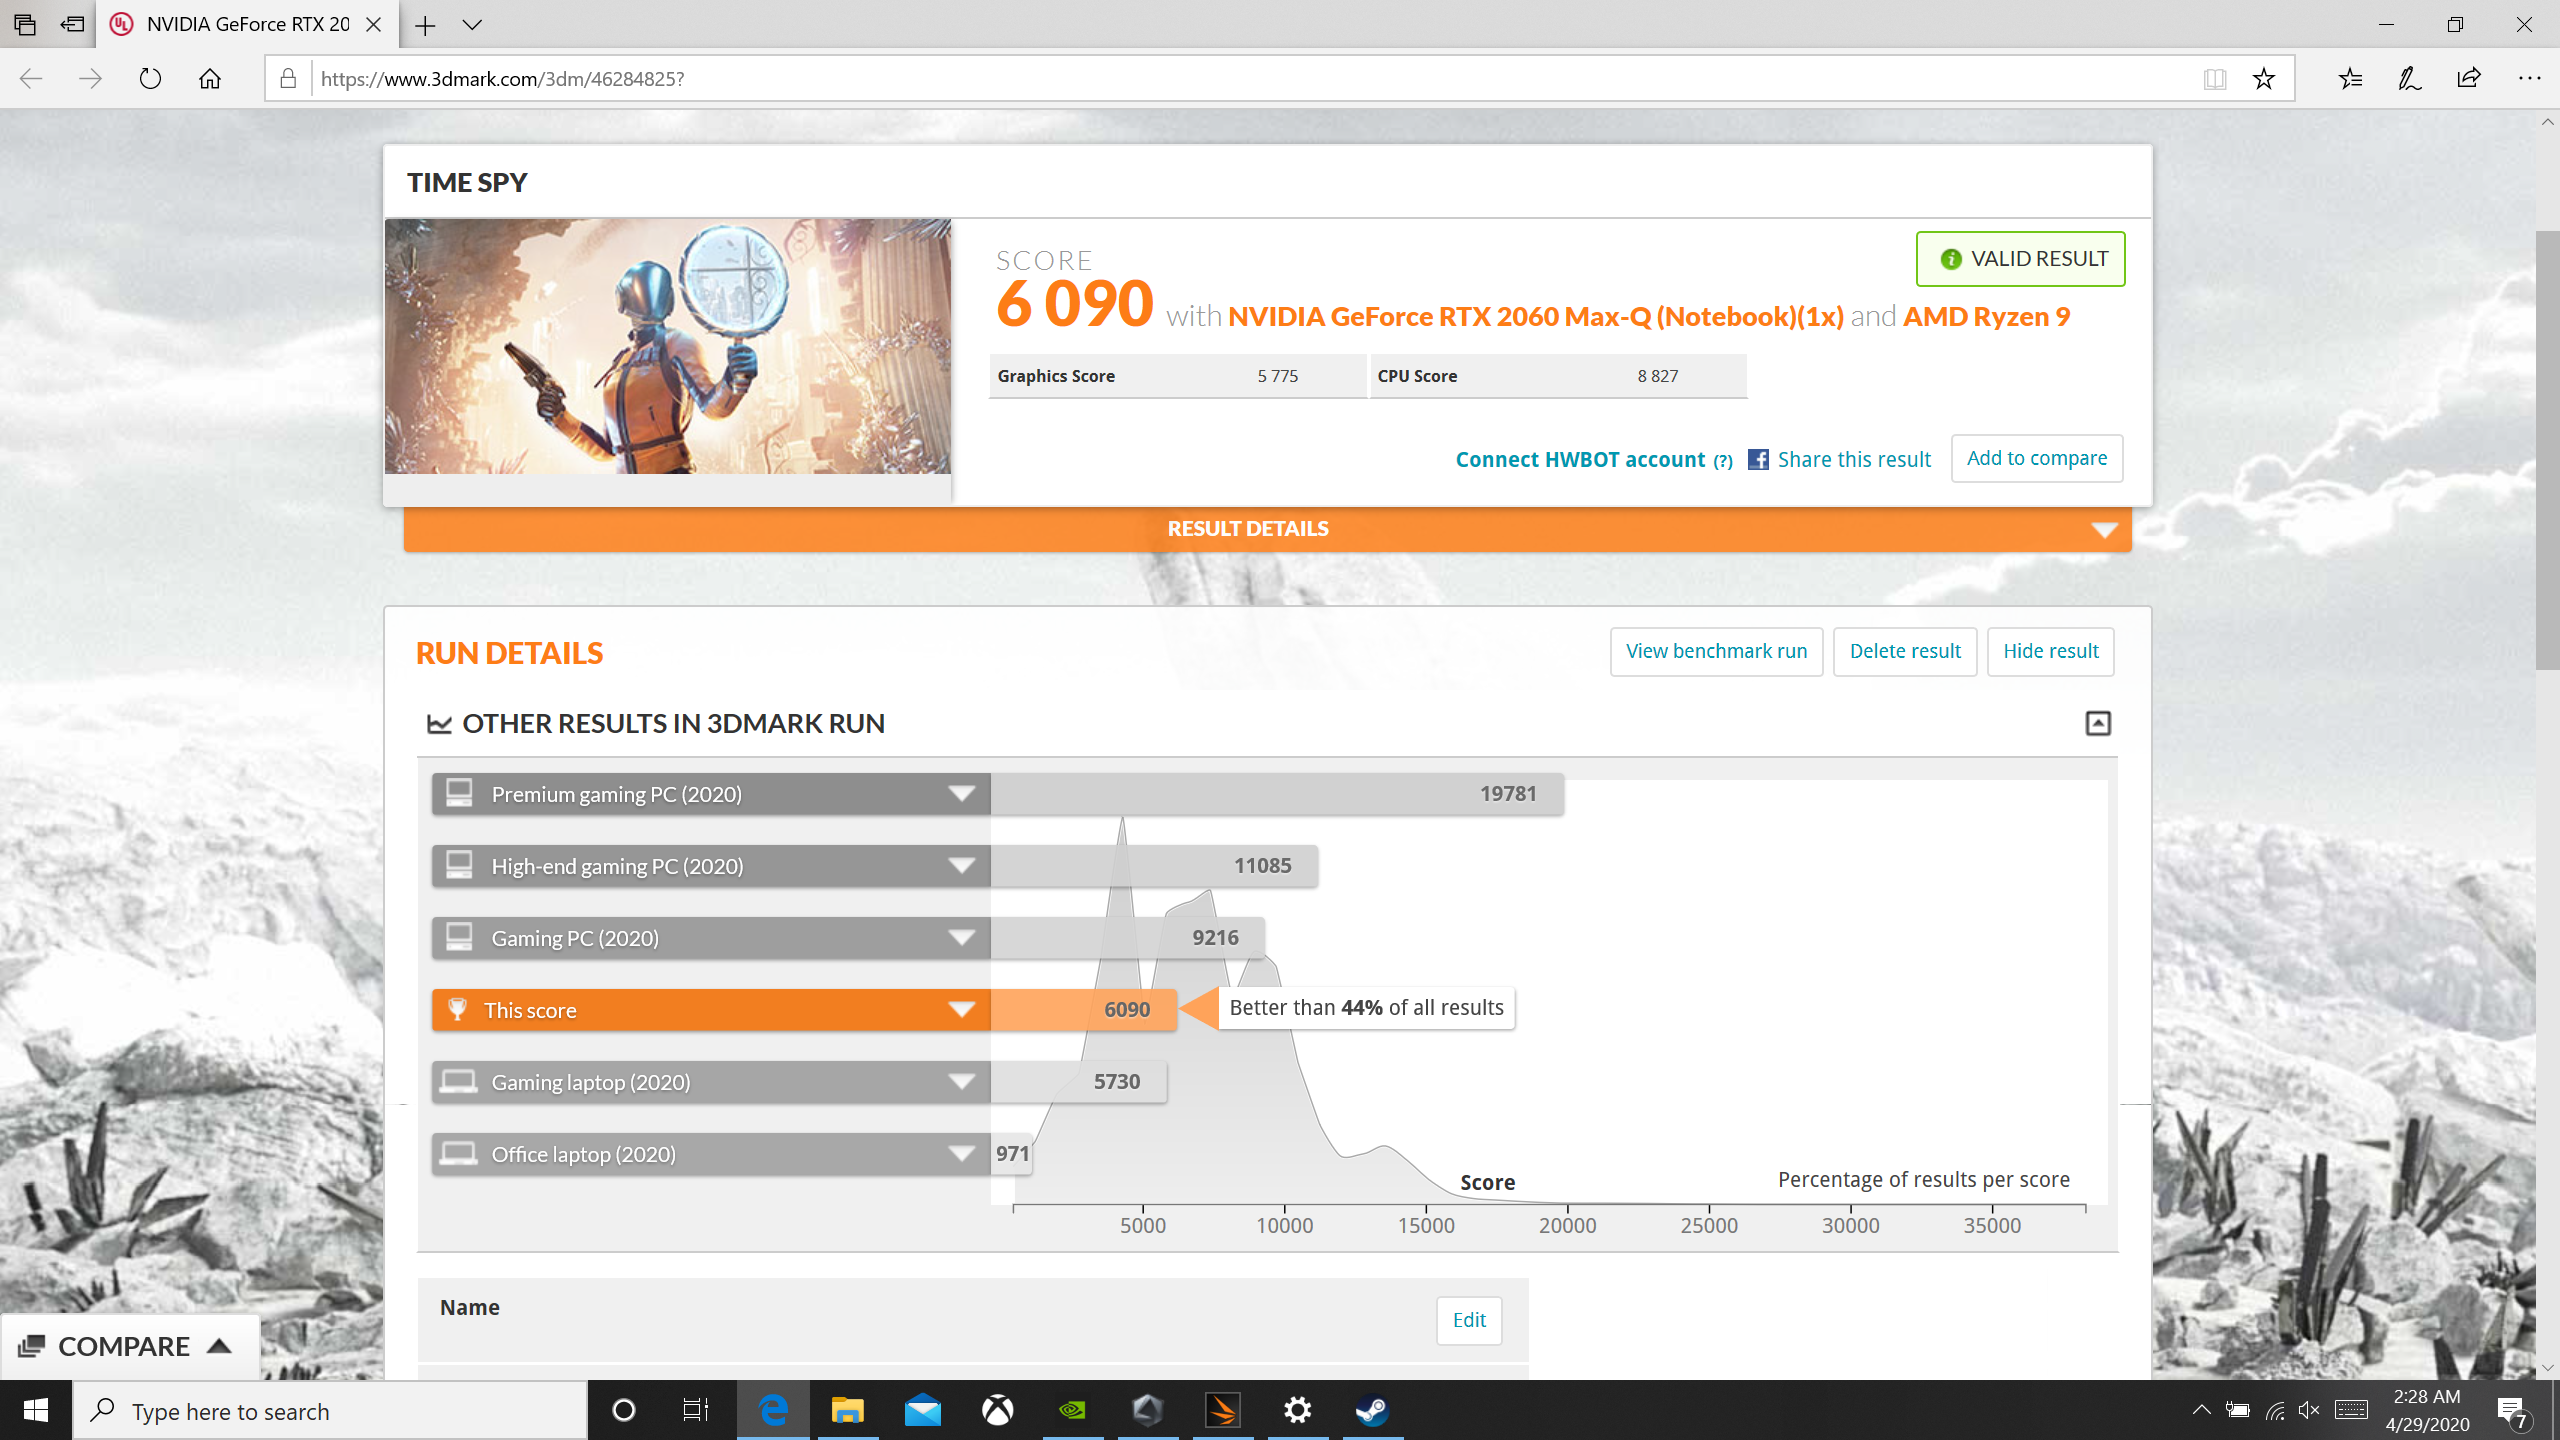Viewport: 2560px width, 1440px height.
Task: Open Steam from taskbar
Action: [1371, 1410]
